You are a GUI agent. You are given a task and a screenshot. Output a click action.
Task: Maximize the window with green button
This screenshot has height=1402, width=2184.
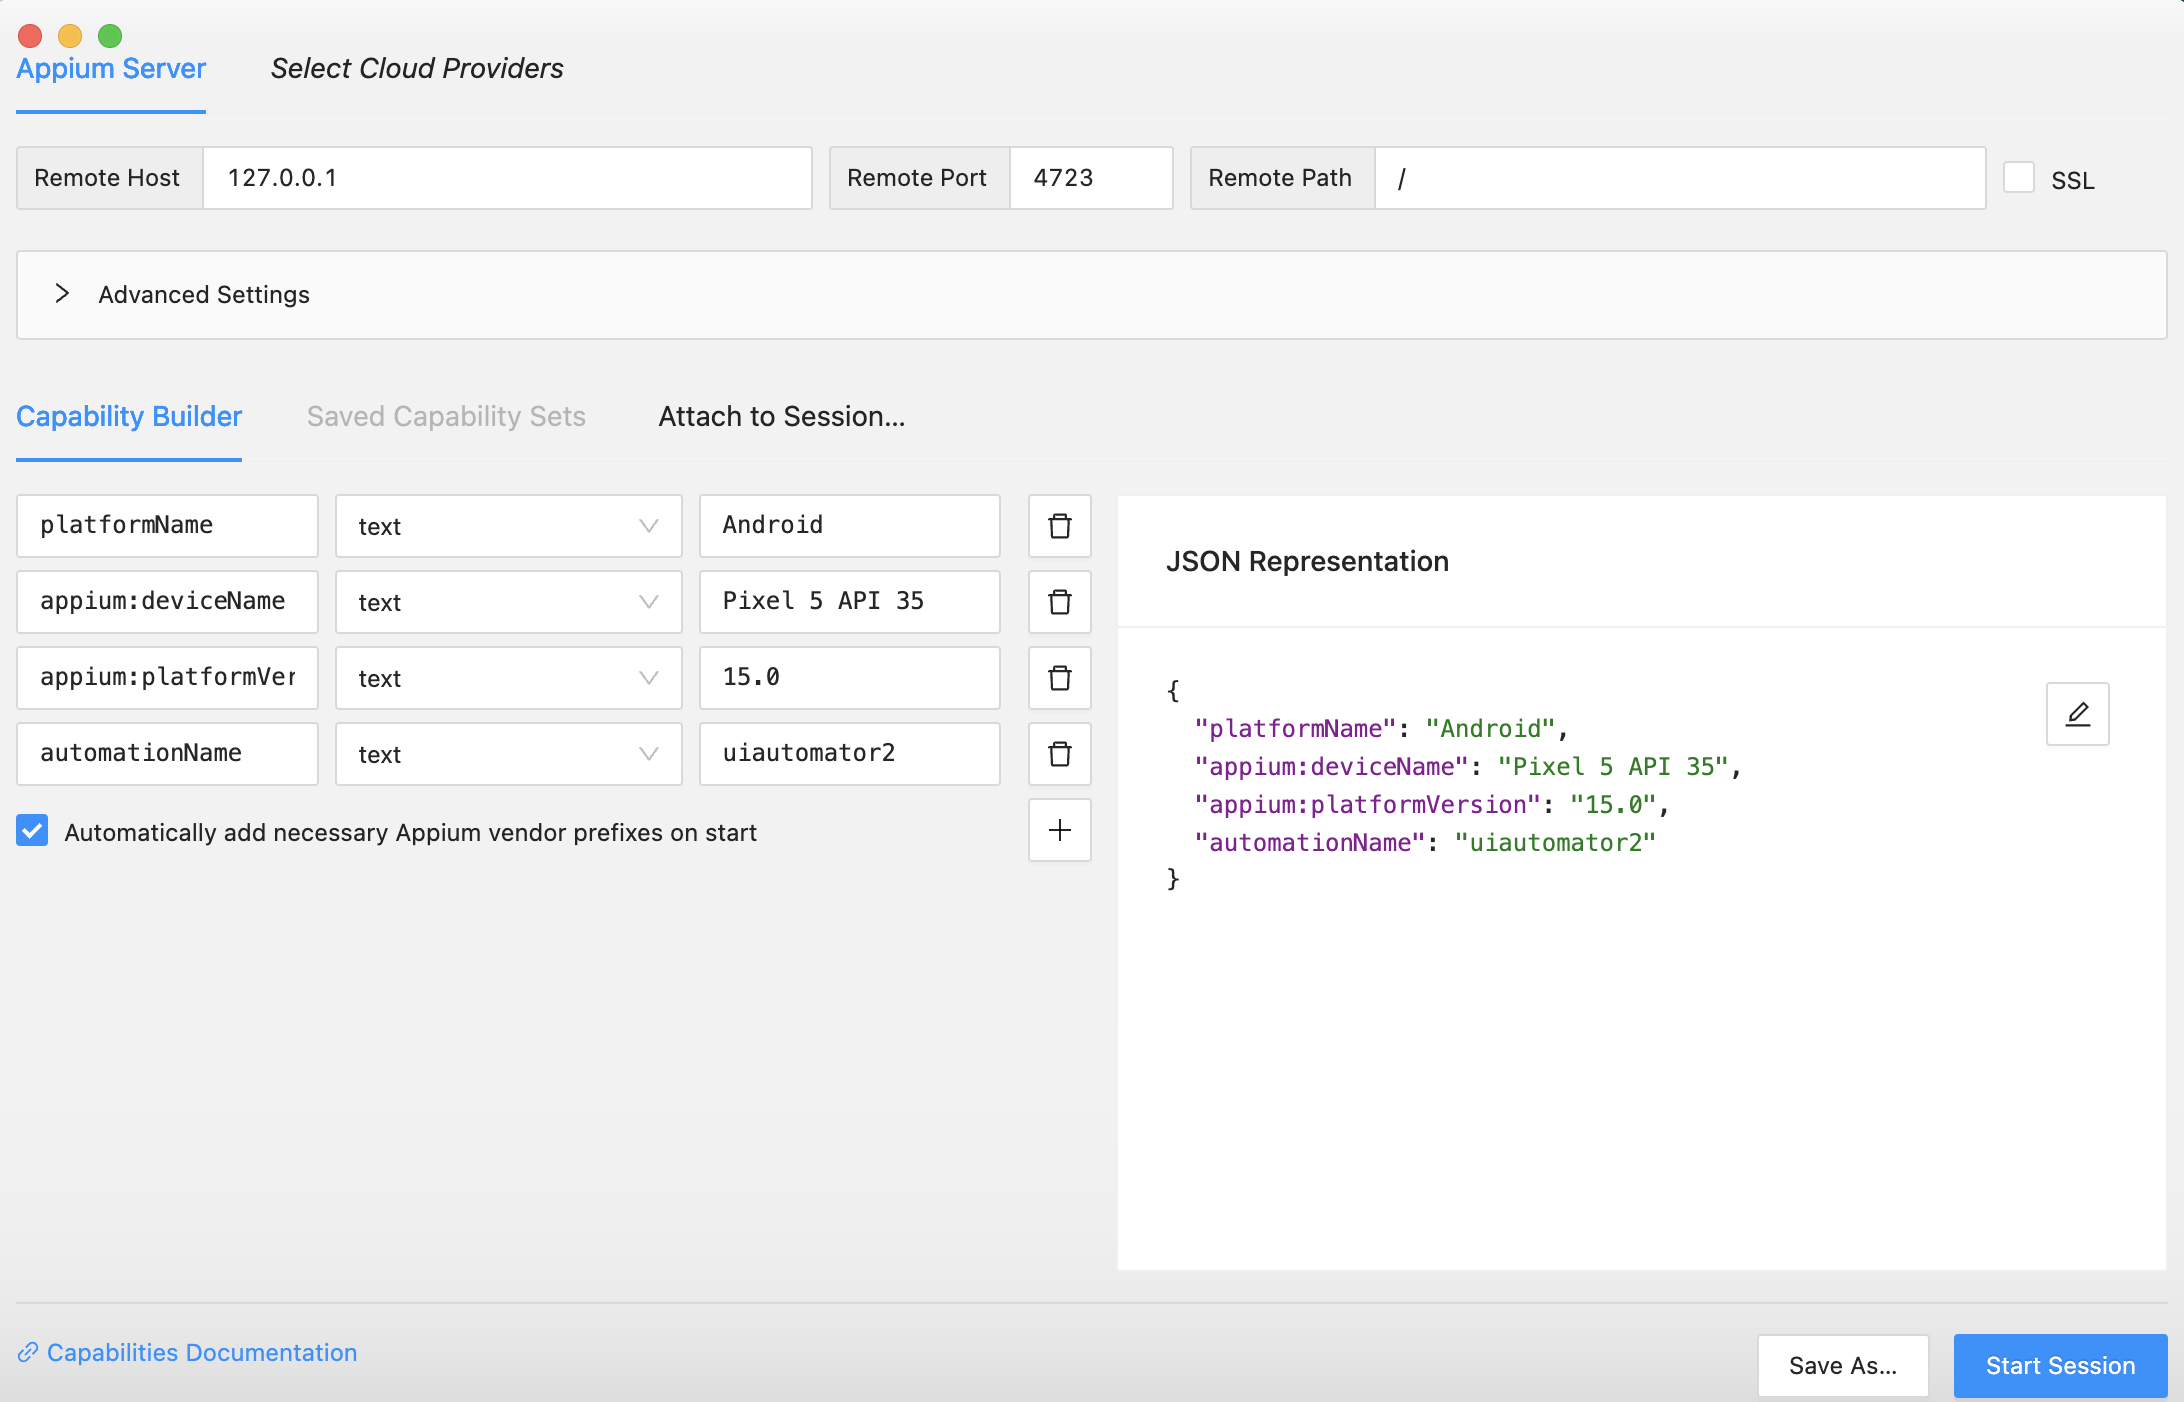pos(110,36)
